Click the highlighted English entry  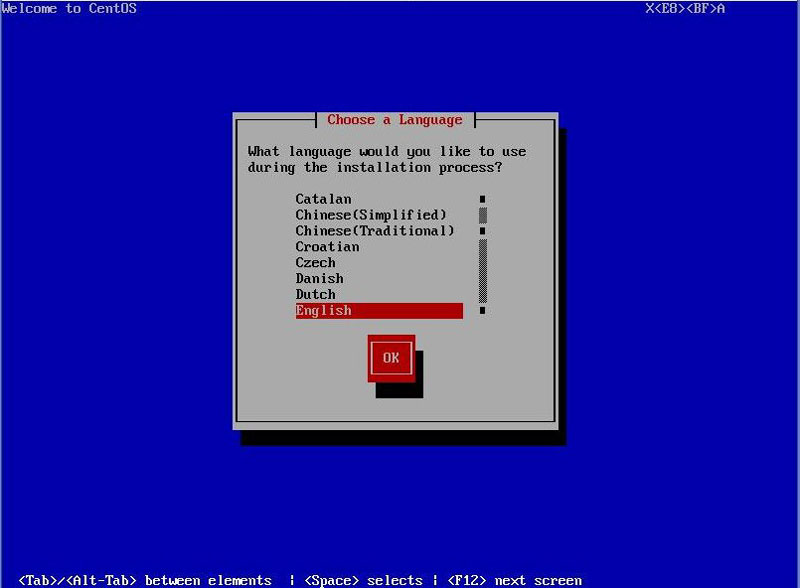click(x=379, y=310)
